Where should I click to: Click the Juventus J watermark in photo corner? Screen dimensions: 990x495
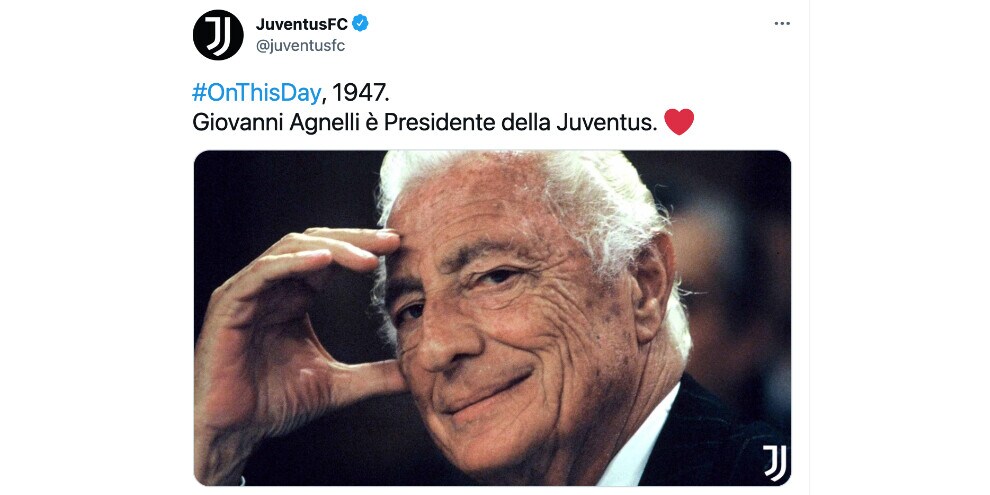point(774,463)
